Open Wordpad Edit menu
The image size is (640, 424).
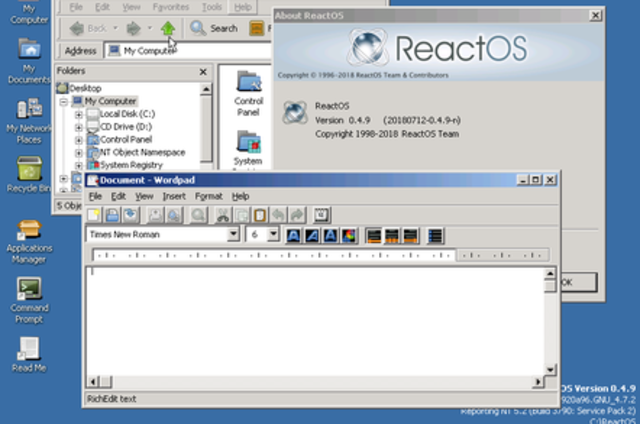pyautogui.click(x=118, y=196)
